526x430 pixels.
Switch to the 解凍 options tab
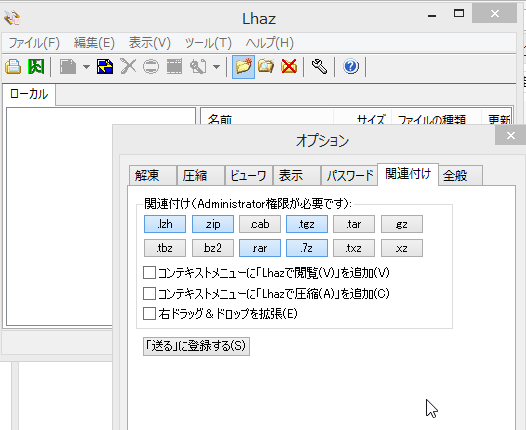click(x=153, y=175)
